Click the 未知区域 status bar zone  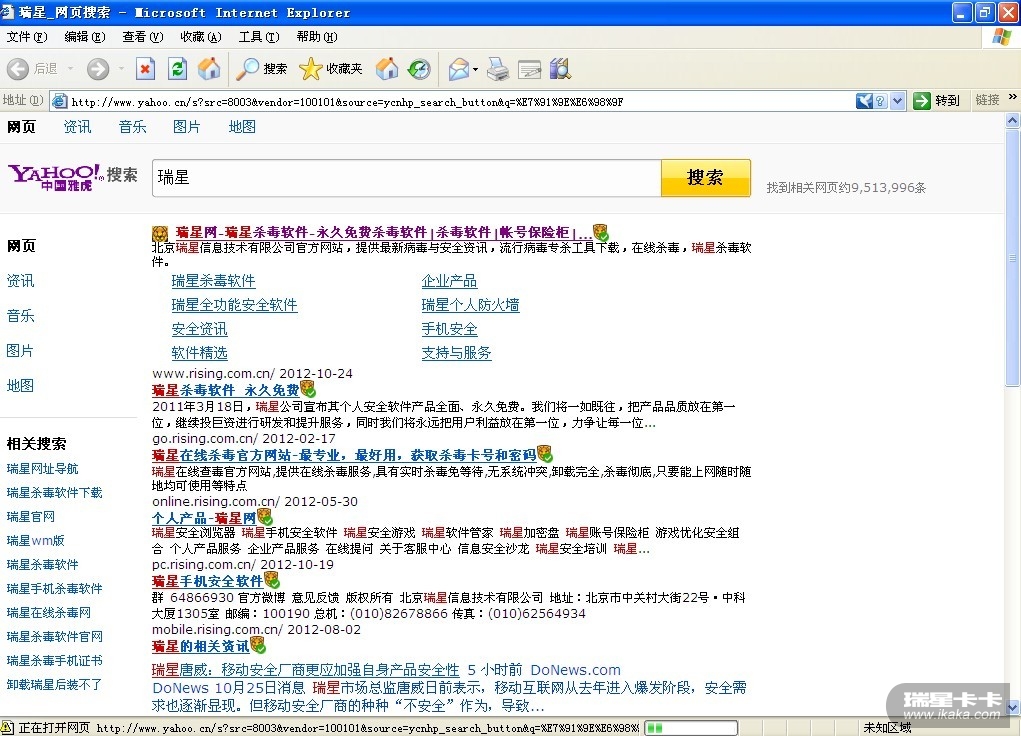[887, 728]
